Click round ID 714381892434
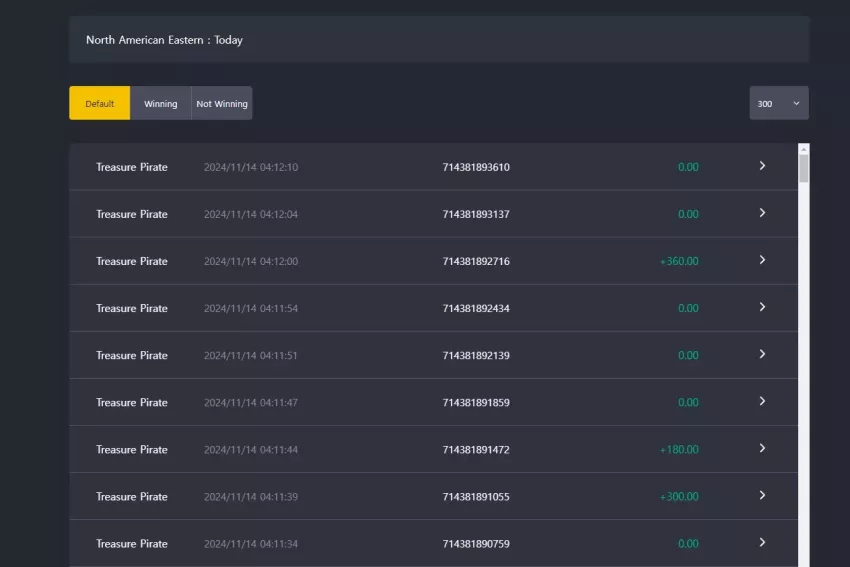The image size is (850, 567). click(x=476, y=308)
